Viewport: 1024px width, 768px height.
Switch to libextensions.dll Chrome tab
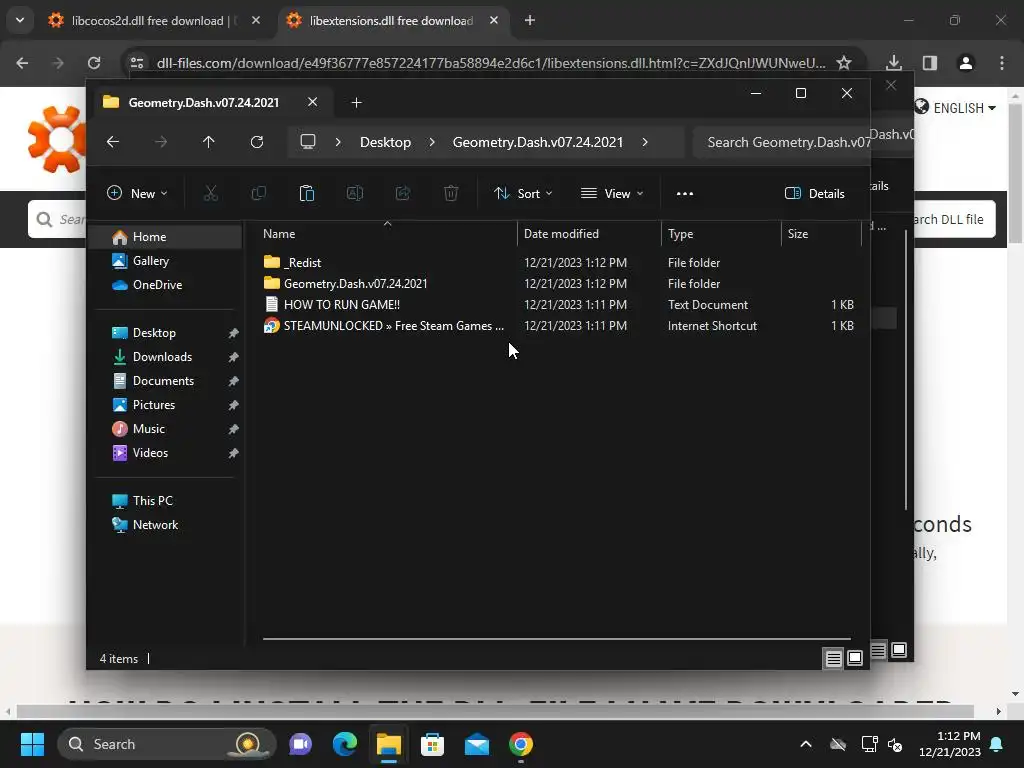[395, 20]
